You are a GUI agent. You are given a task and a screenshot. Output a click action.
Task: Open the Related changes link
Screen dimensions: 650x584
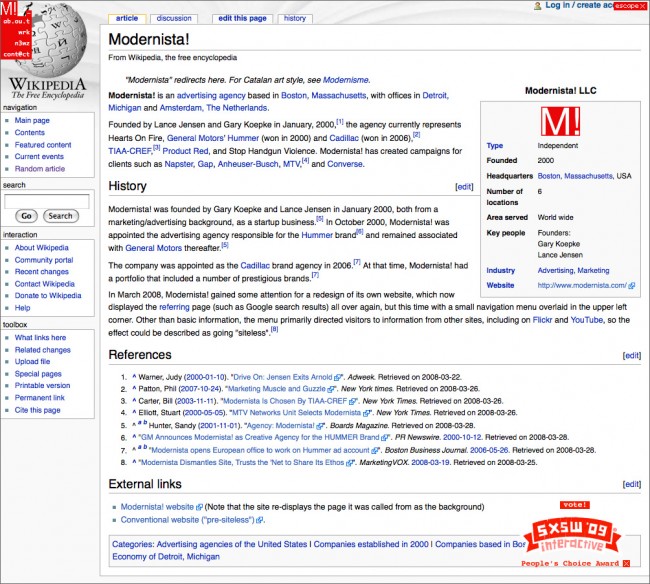coord(43,350)
